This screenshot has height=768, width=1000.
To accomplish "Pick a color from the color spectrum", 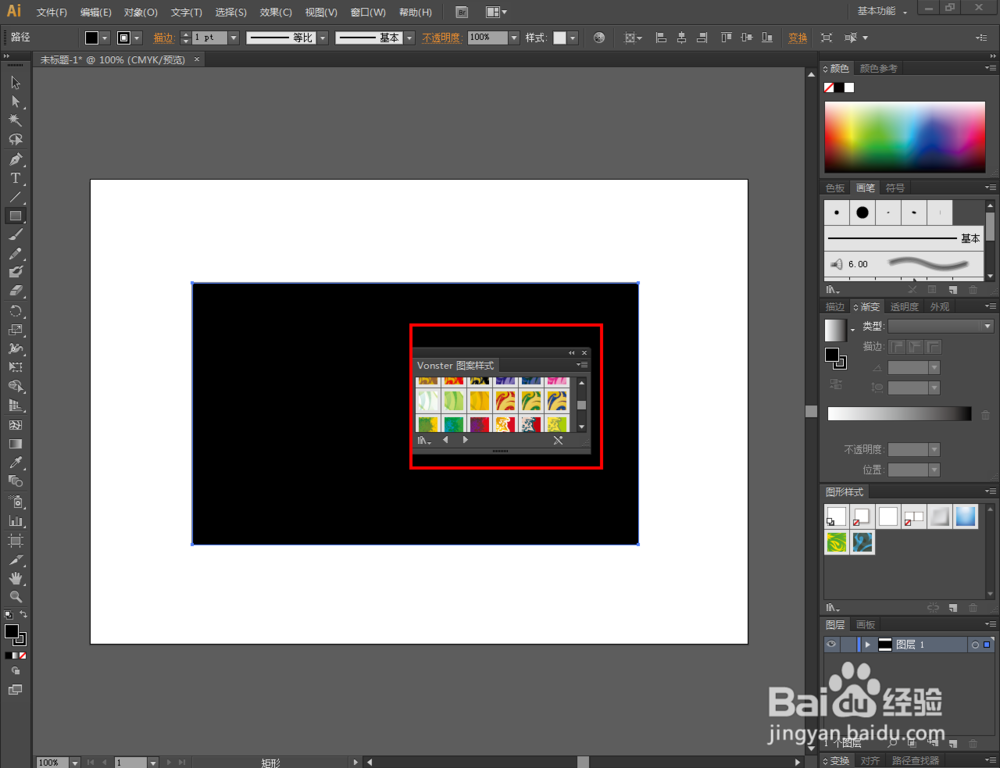I will tap(905, 137).
